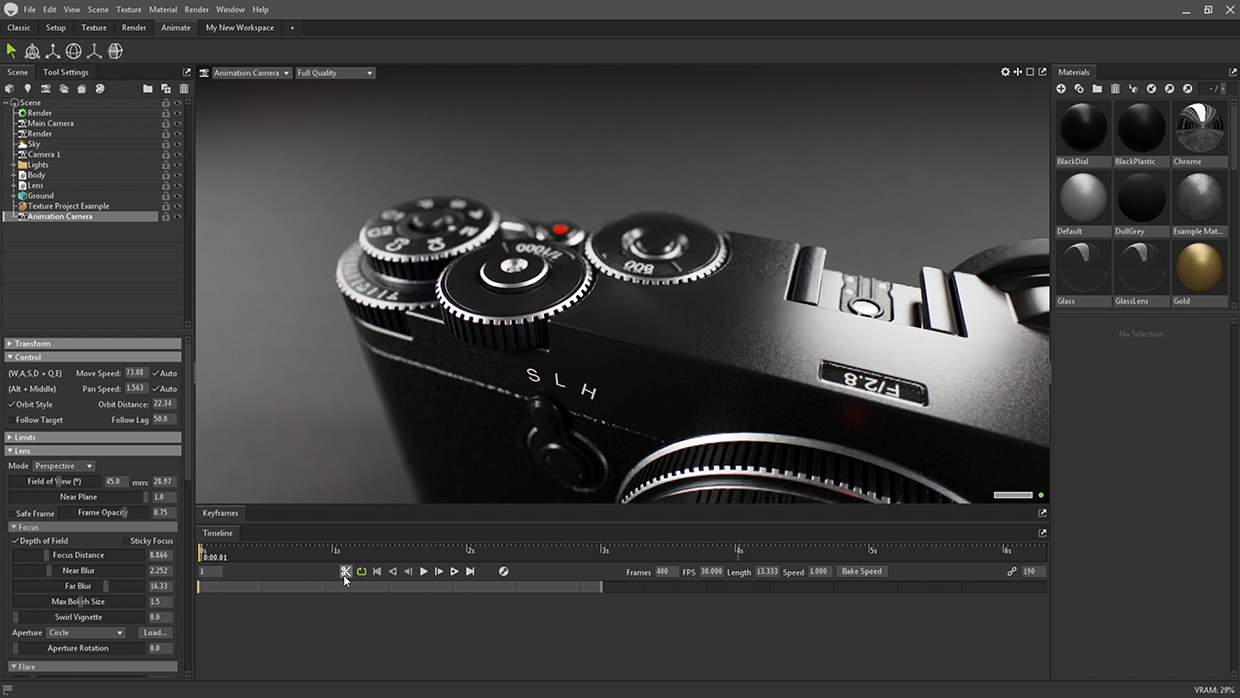
Task: Toggle the Depth of Field checkbox
Action: coord(15,541)
